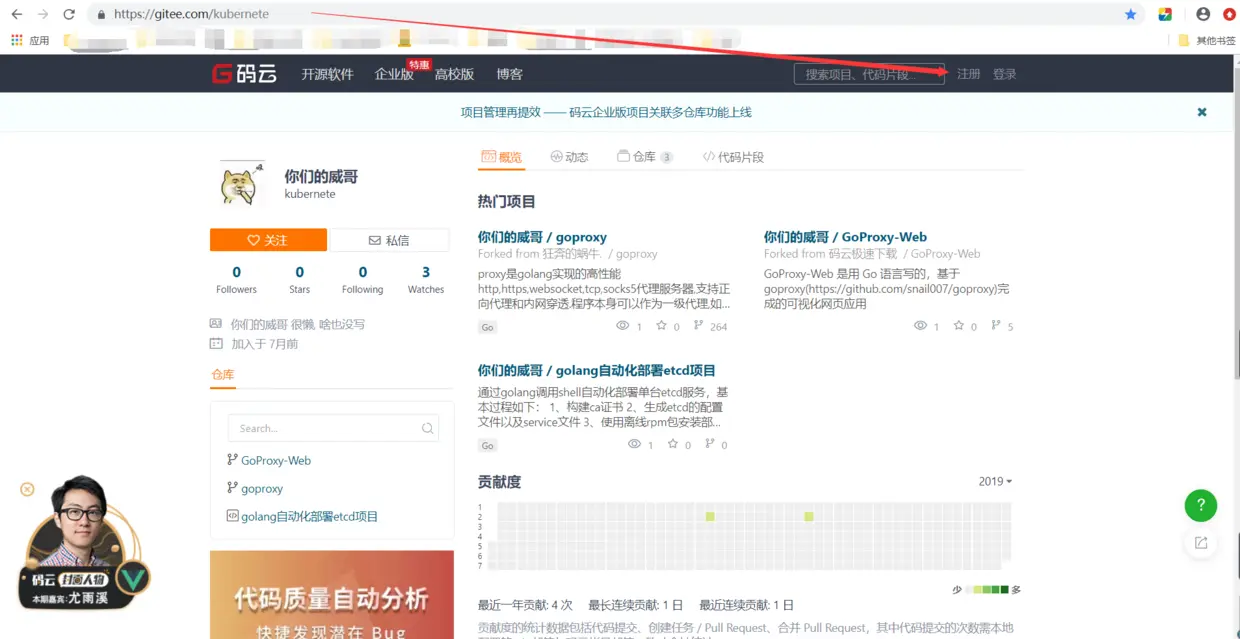Click the watch eye icon on GoProxy-Web

[x=921, y=326]
